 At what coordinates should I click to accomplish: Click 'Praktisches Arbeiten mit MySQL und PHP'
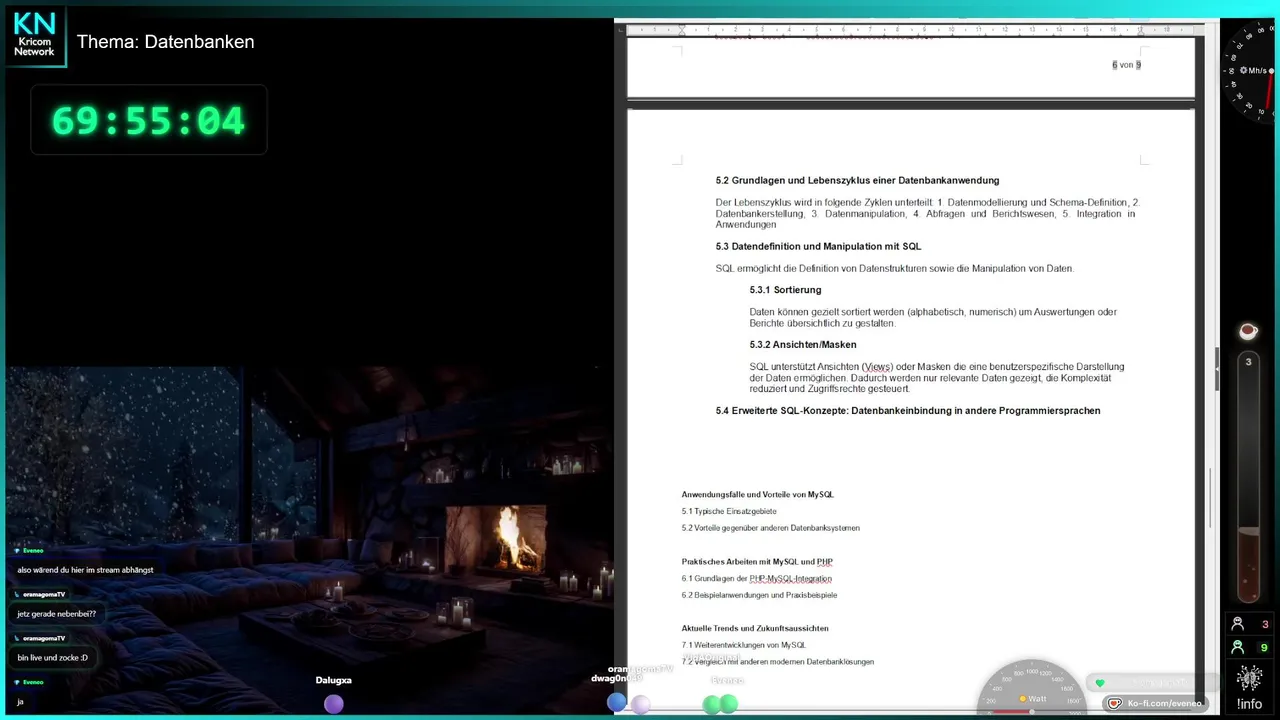coord(757,562)
